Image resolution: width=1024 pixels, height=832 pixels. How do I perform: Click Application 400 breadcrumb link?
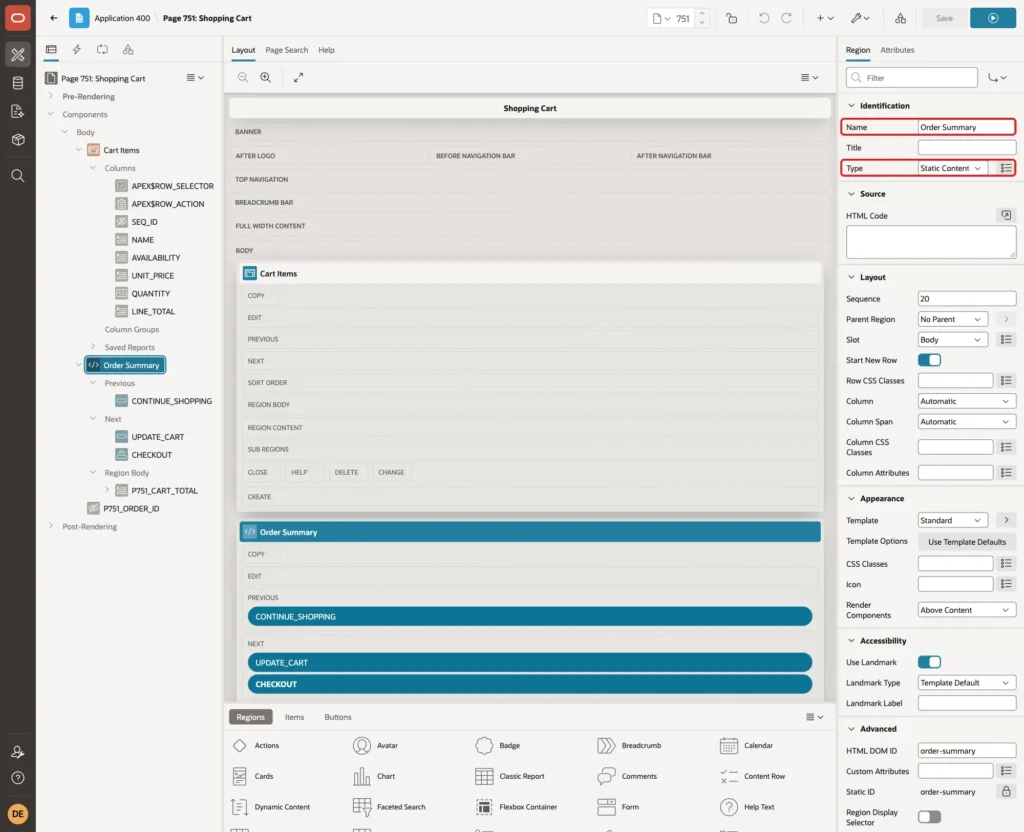point(122,18)
